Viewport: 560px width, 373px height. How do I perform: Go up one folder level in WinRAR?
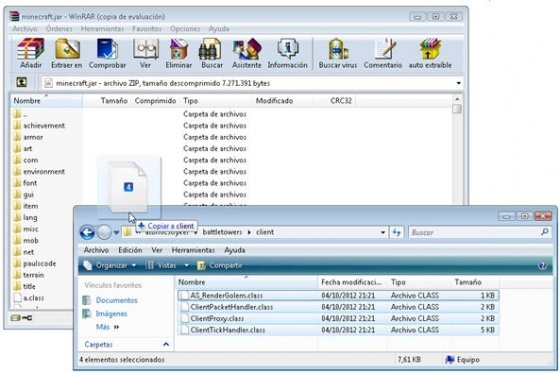22,83
